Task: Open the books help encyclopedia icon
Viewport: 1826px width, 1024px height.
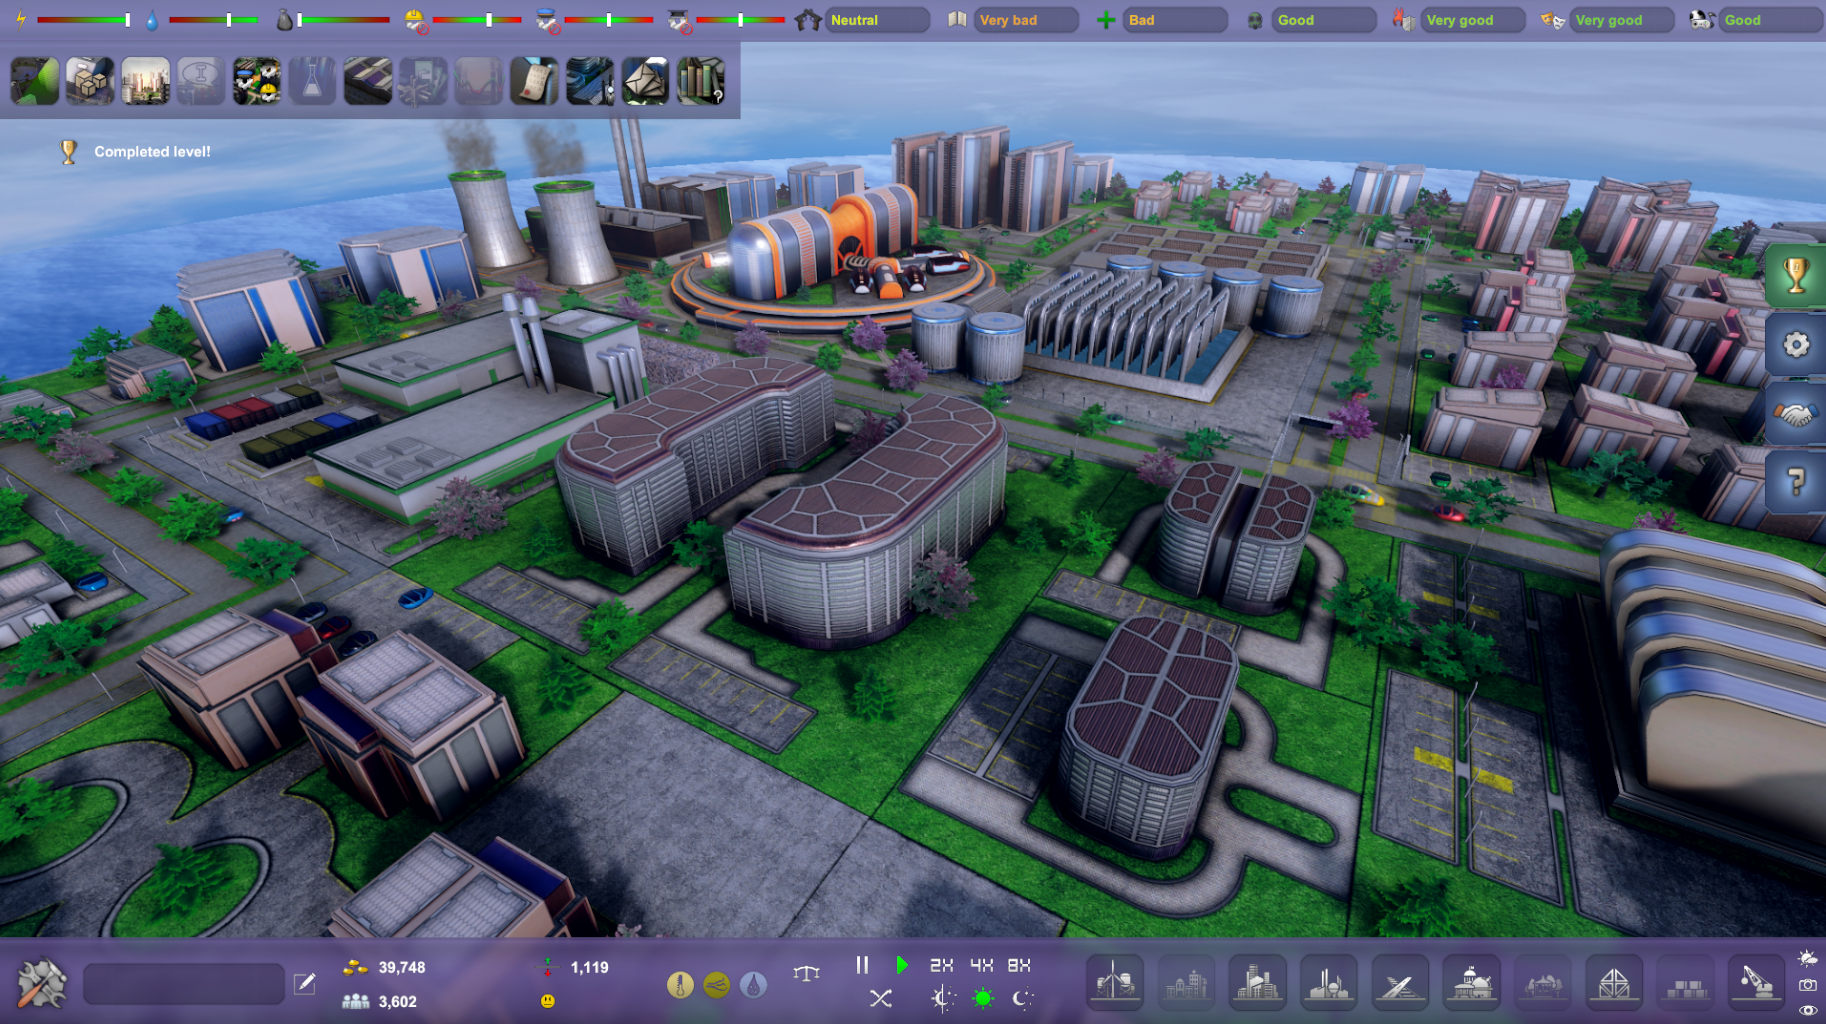Action: (701, 81)
